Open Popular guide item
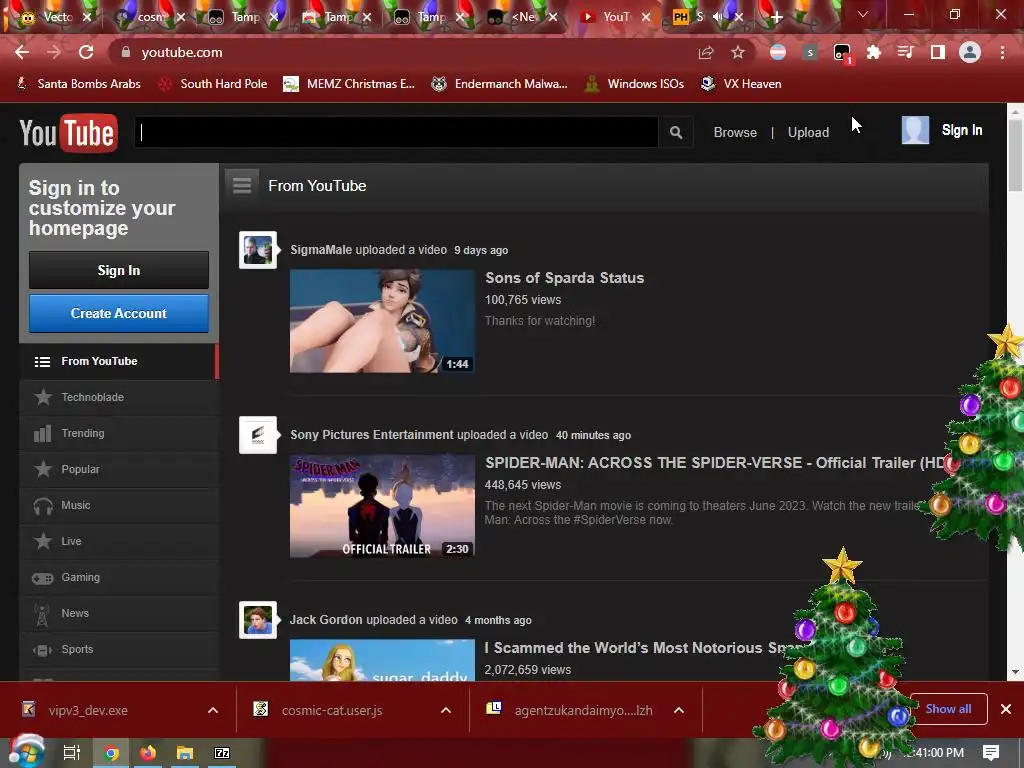Viewport: 1024px width, 768px height. click(x=119, y=469)
